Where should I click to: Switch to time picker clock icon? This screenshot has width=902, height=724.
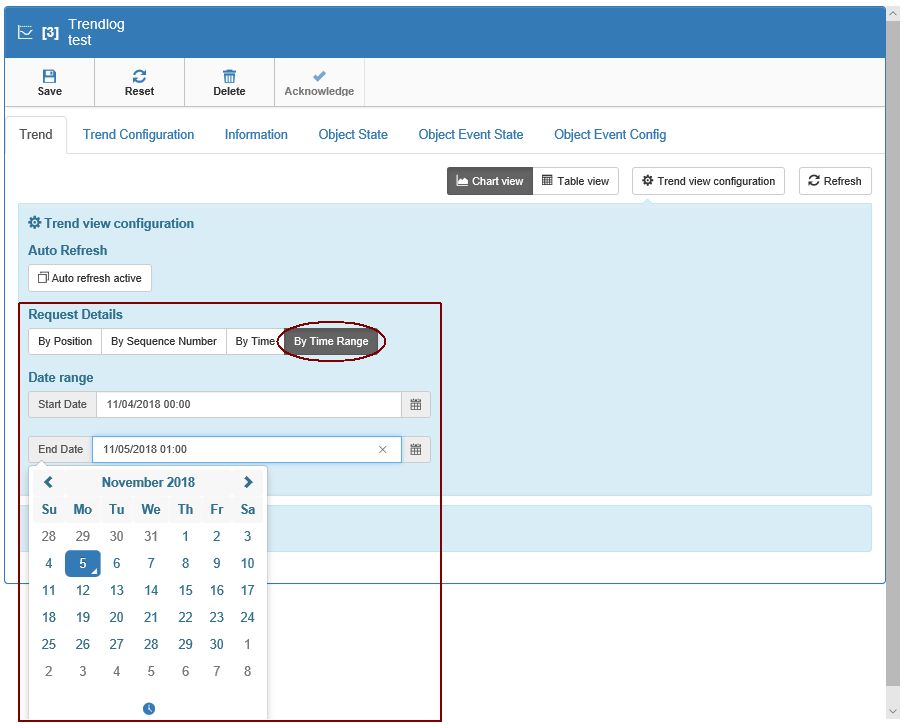(x=149, y=709)
